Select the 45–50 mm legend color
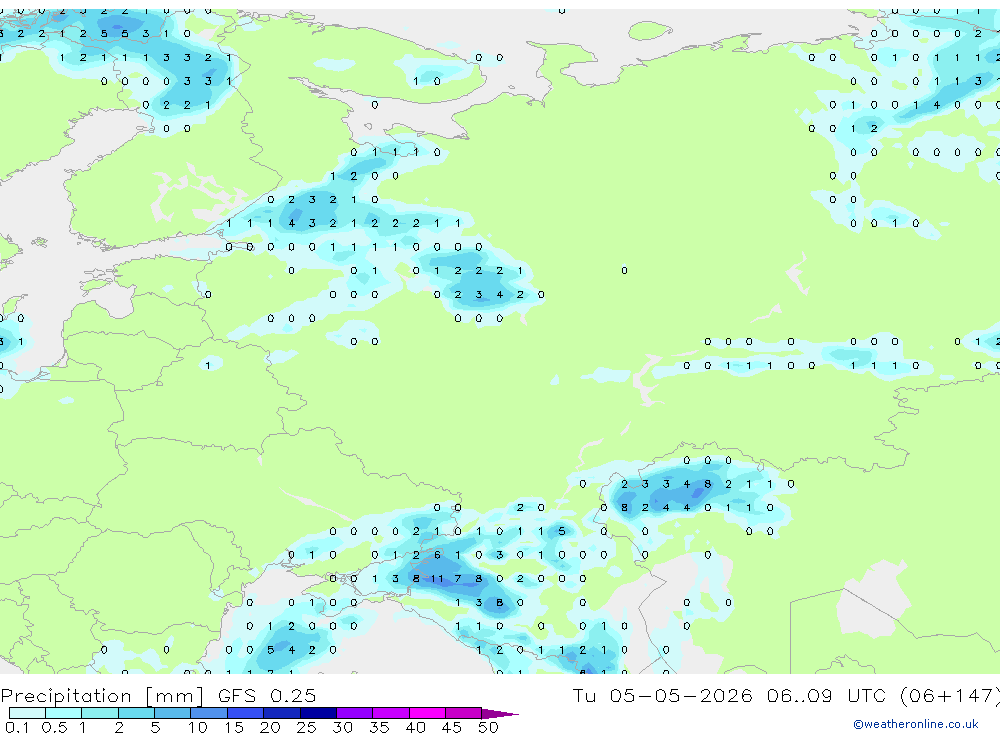The width and height of the screenshot is (1000, 733). [463, 713]
